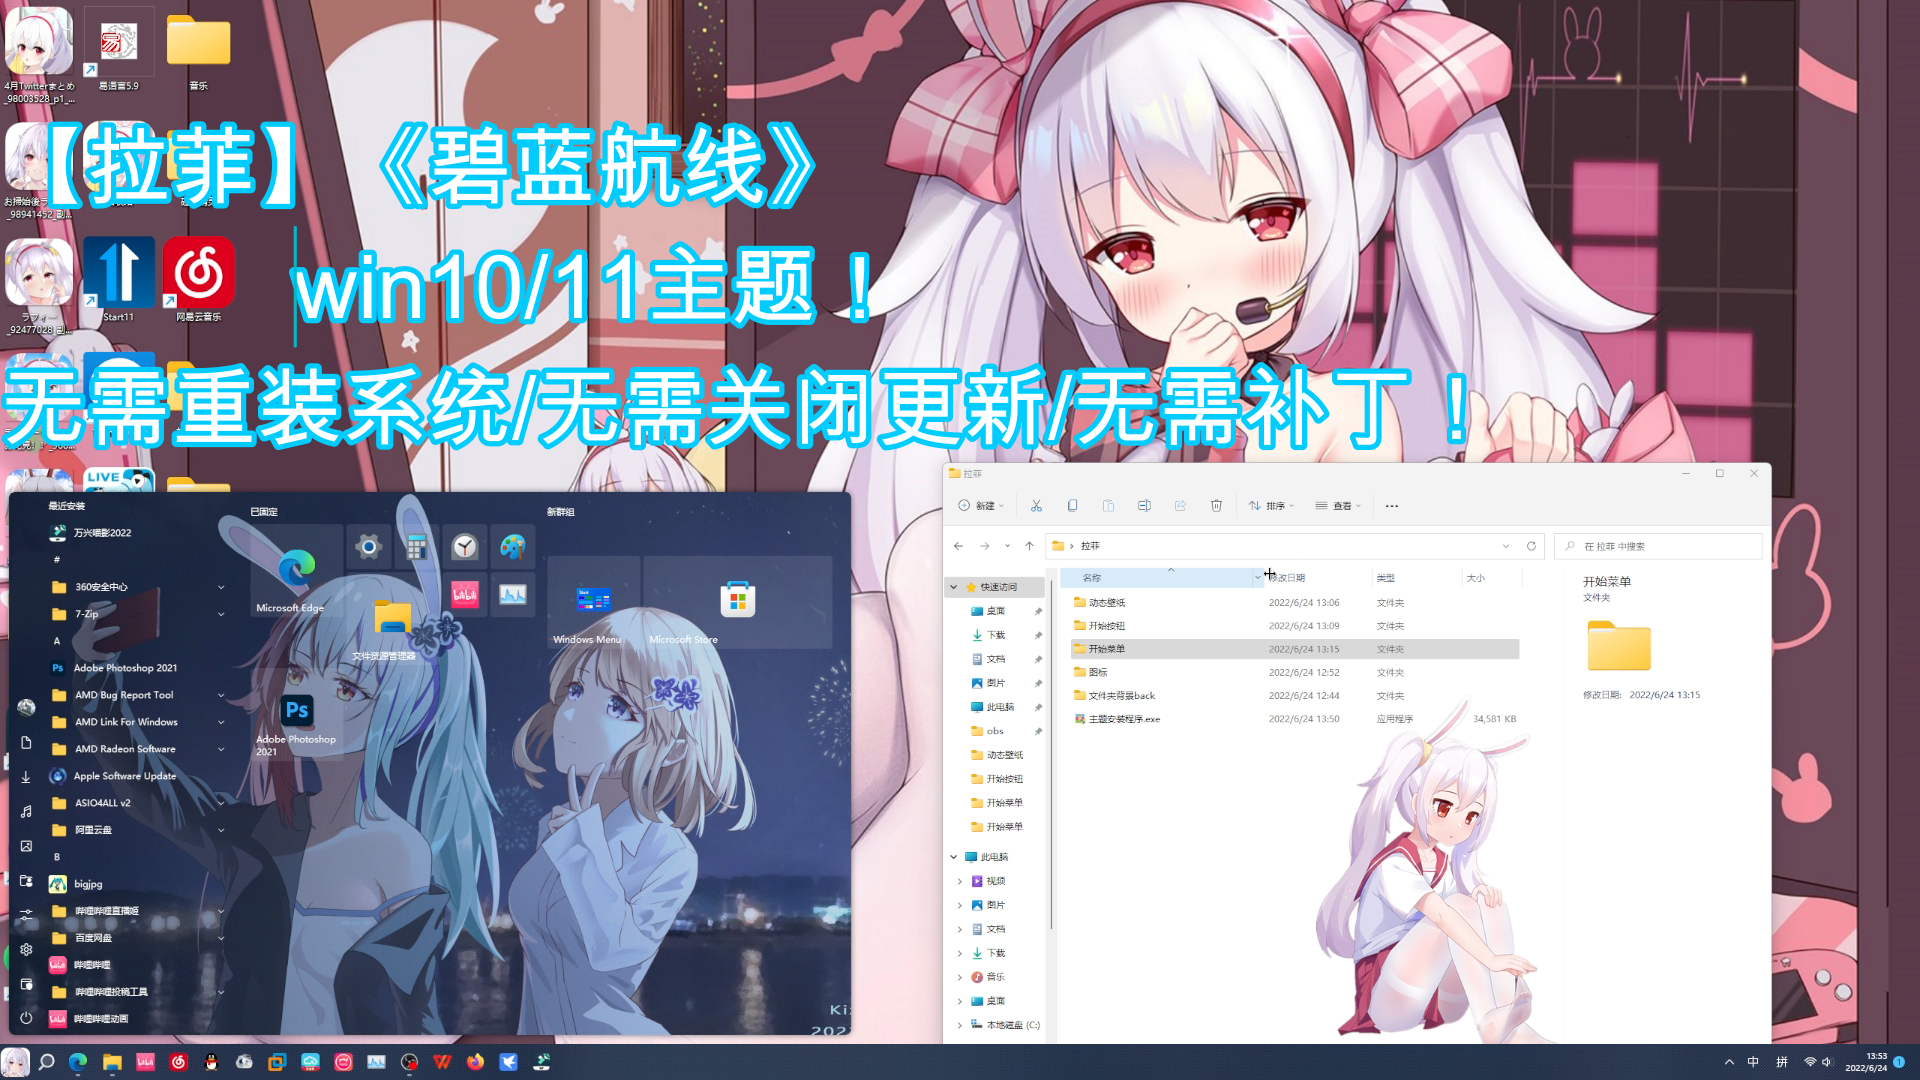Open 桌面 in quick access sidebar
Screen dimensions: 1920x1080
point(995,611)
